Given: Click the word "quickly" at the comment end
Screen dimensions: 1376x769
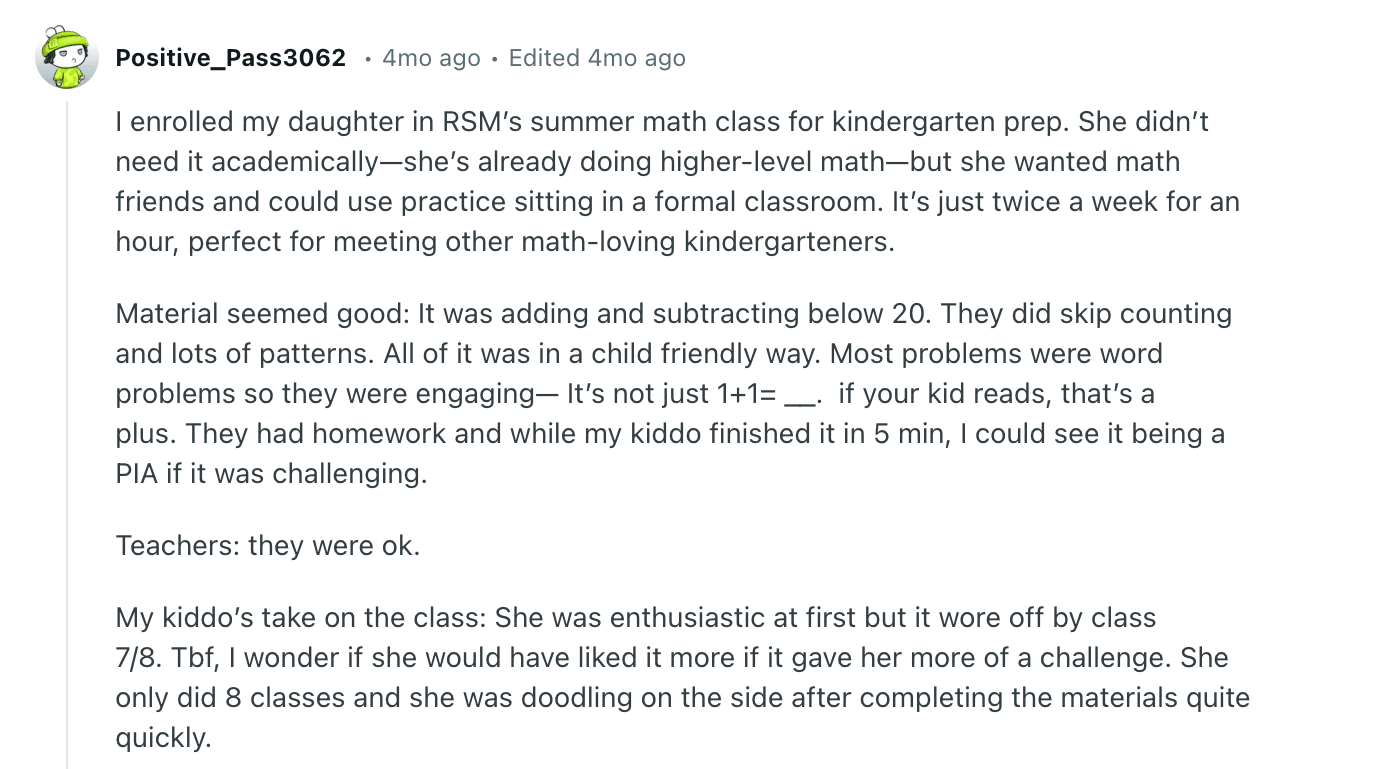Looking at the screenshot, I should [x=160, y=738].
